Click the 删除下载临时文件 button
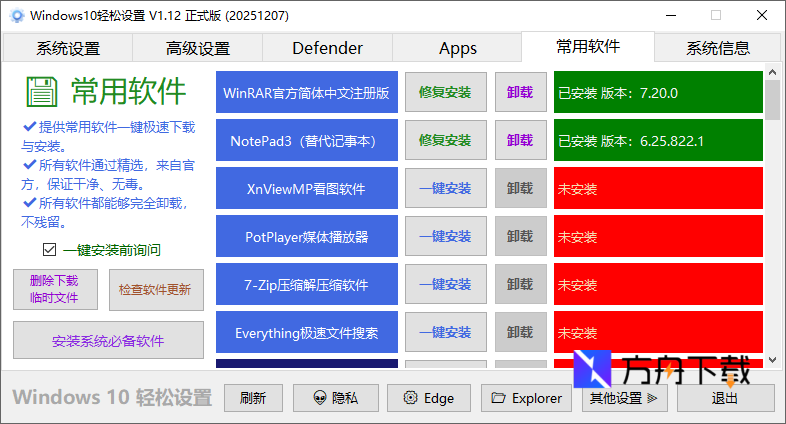 click(x=55, y=289)
